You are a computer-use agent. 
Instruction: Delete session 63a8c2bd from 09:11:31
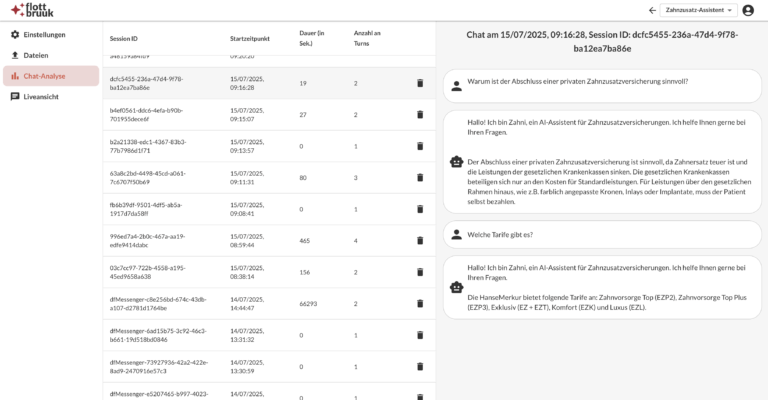(420, 178)
